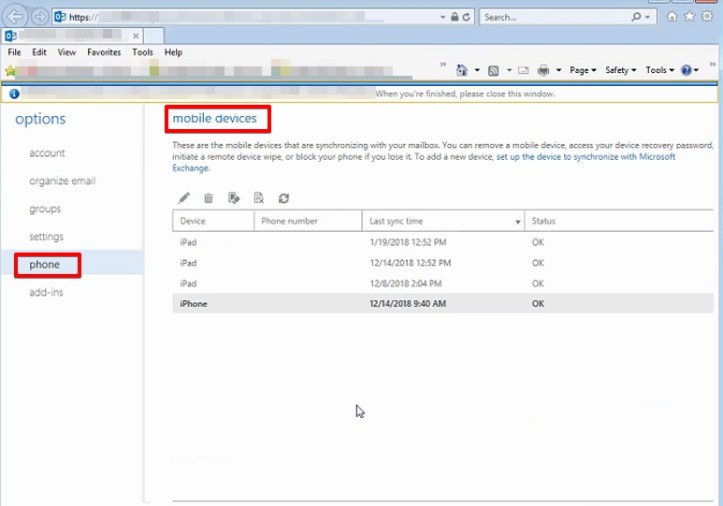Go to organize email options
Viewport: 723px width, 506px height.
pyautogui.click(x=62, y=181)
